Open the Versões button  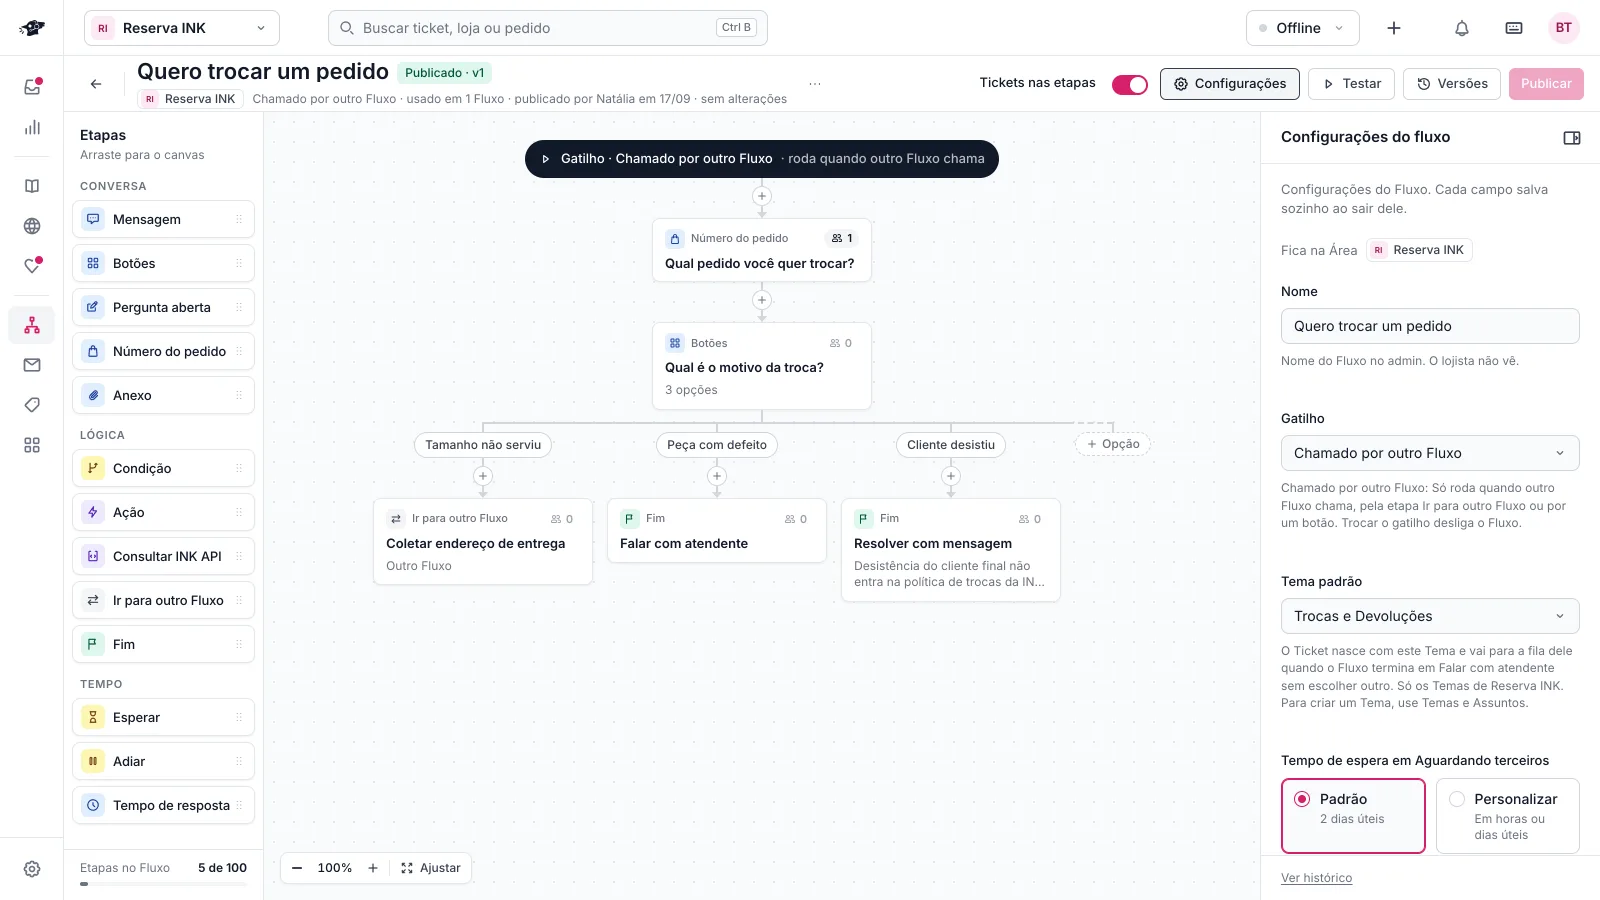pyautogui.click(x=1452, y=84)
